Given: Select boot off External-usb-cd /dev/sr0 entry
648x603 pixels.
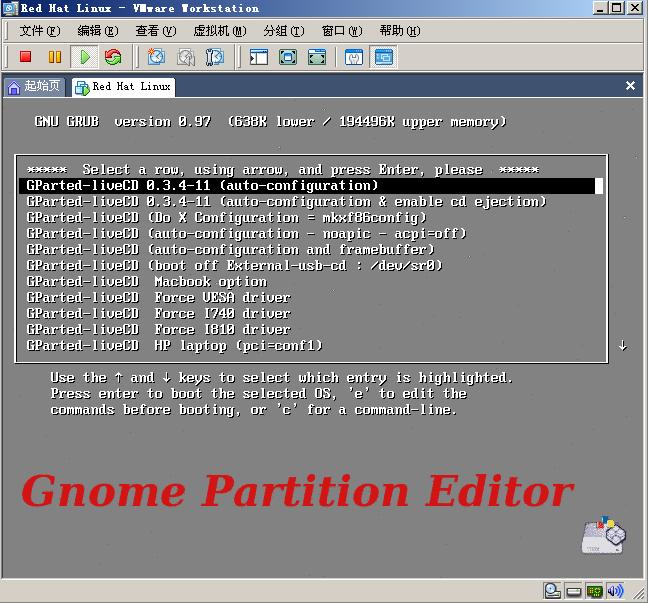Looking at the screenshot, I should coord(311,266).
